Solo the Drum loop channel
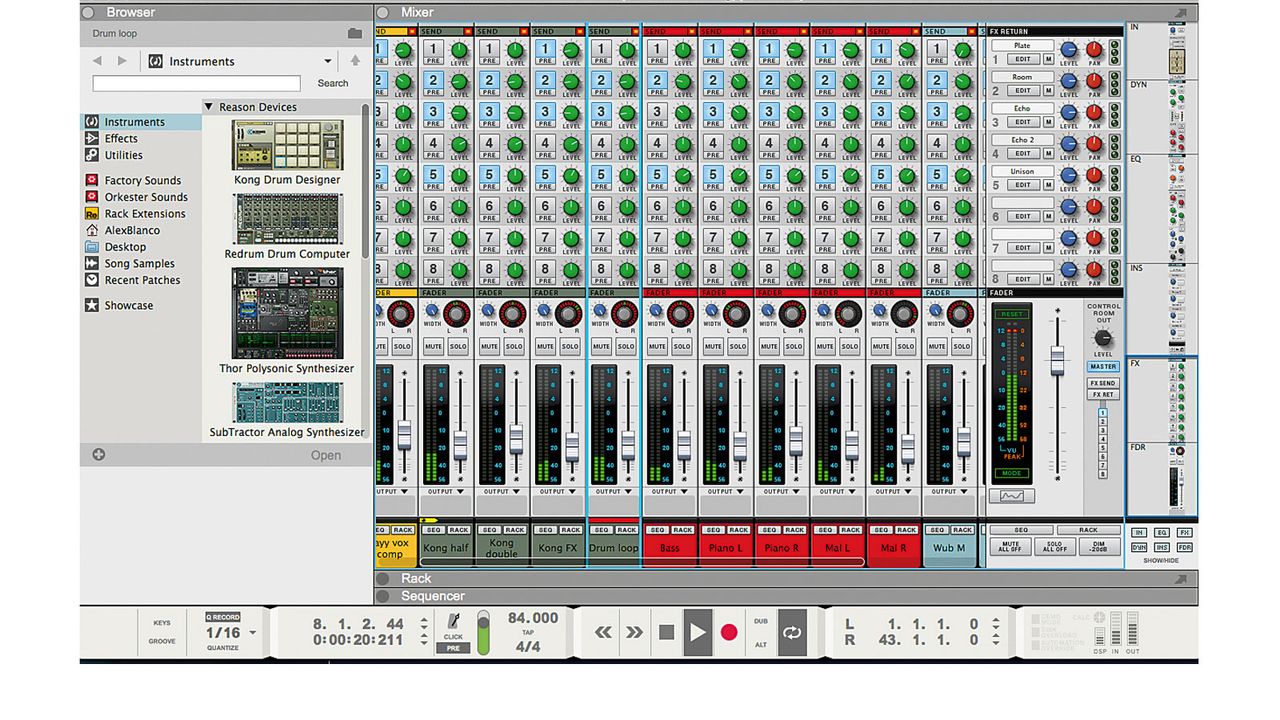The image size is (1280, 720). click(x=625, y=346)
